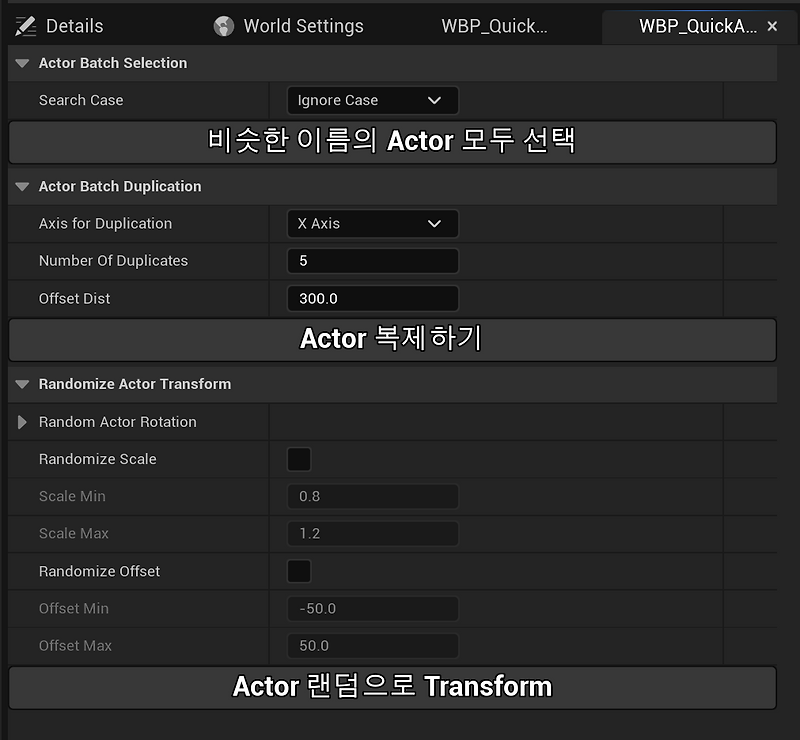This screenshot has height=740, width=800.
Task: Close the WBP_QuickA tab
Action: 772,26
